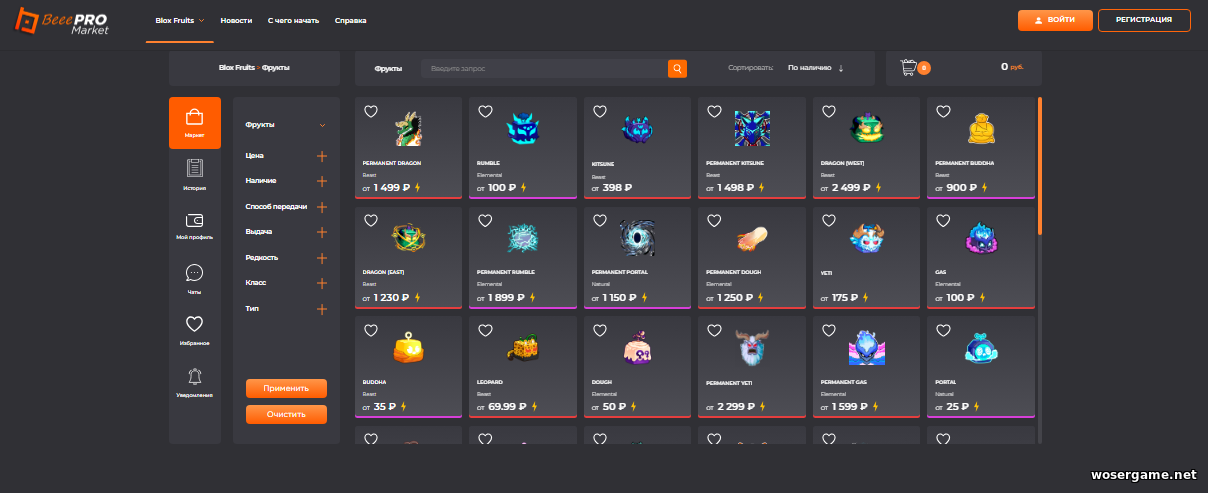Screen dimensions: 1208x493
Task: Open the Permanent Buddha fruit image
Action: click(x=981, y=129)
